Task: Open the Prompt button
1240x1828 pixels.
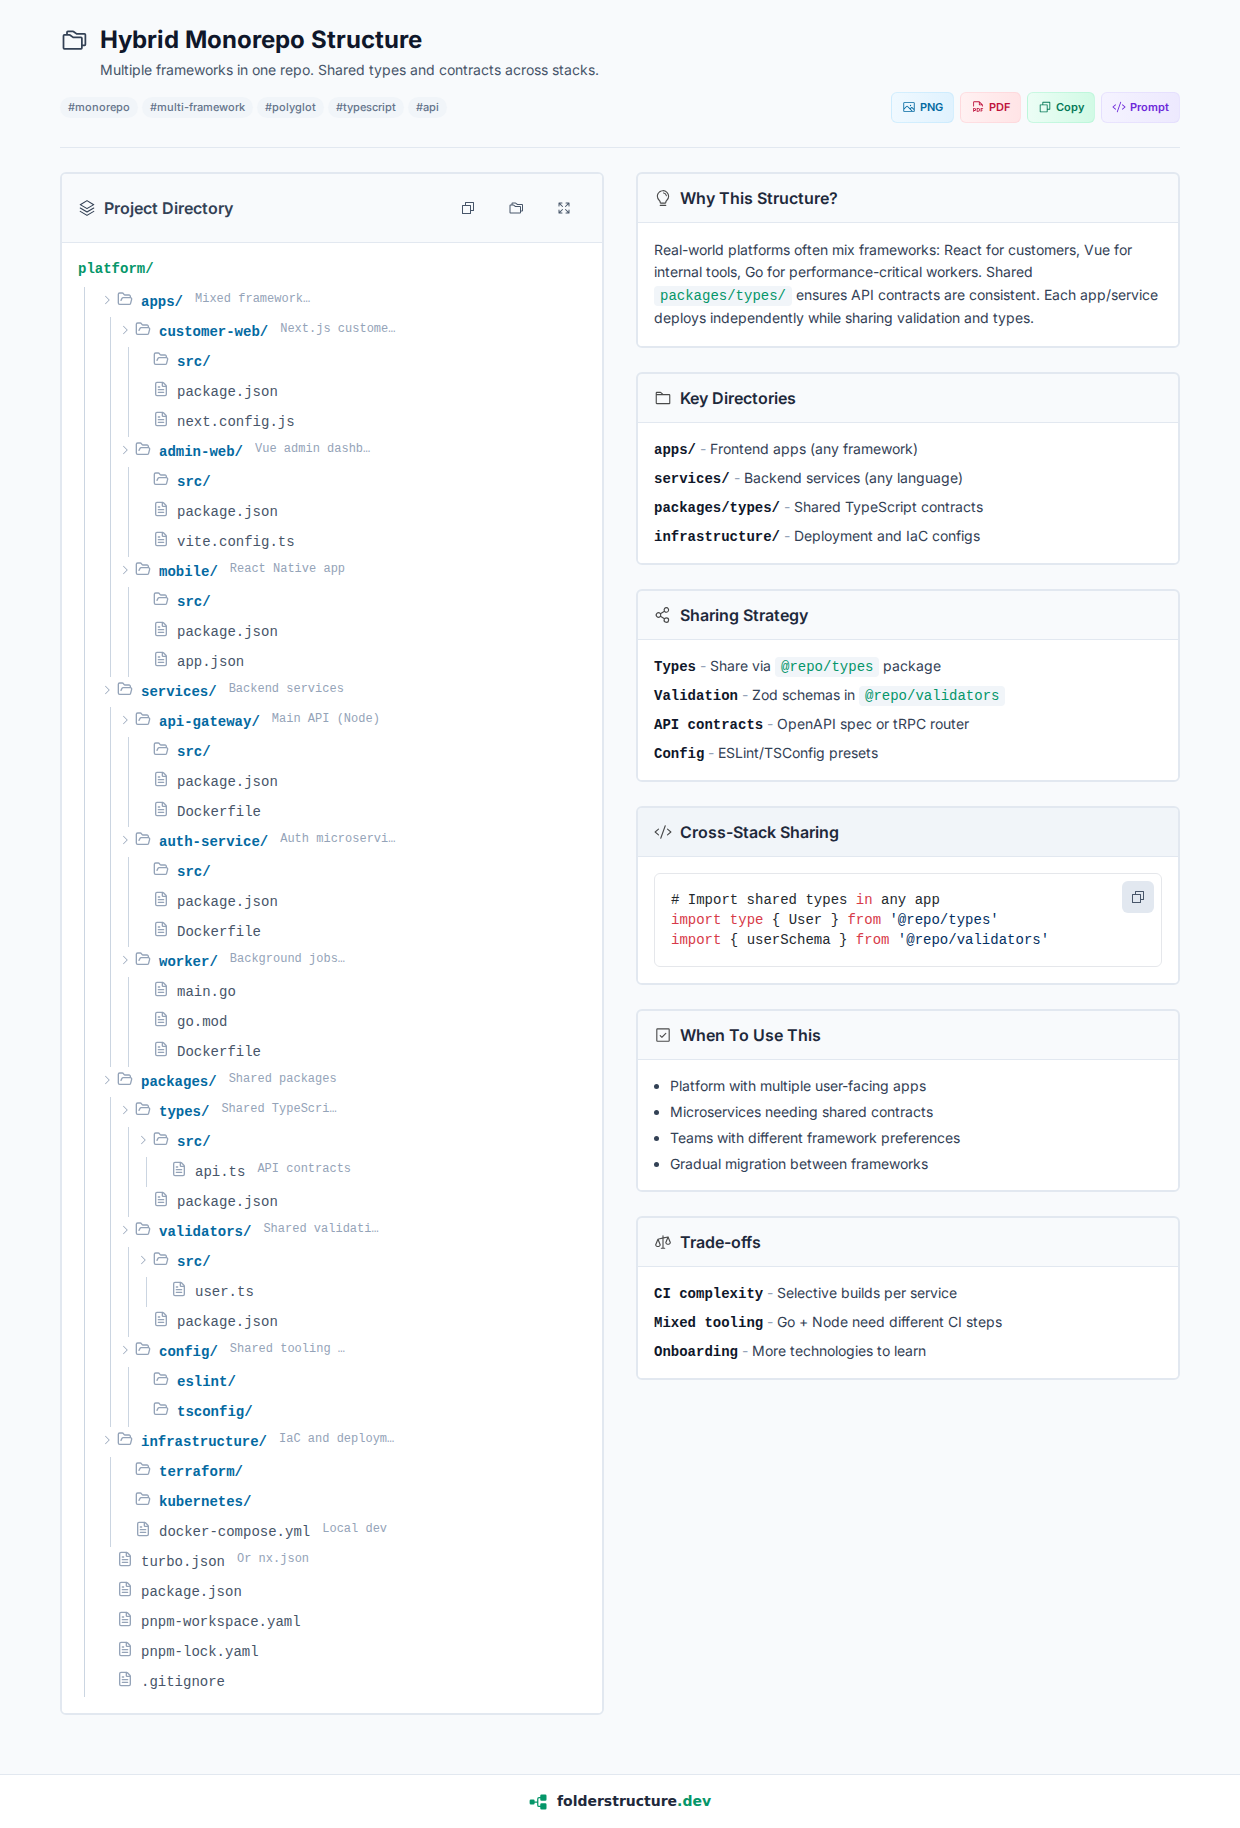Action: (x=1140, y=107)
